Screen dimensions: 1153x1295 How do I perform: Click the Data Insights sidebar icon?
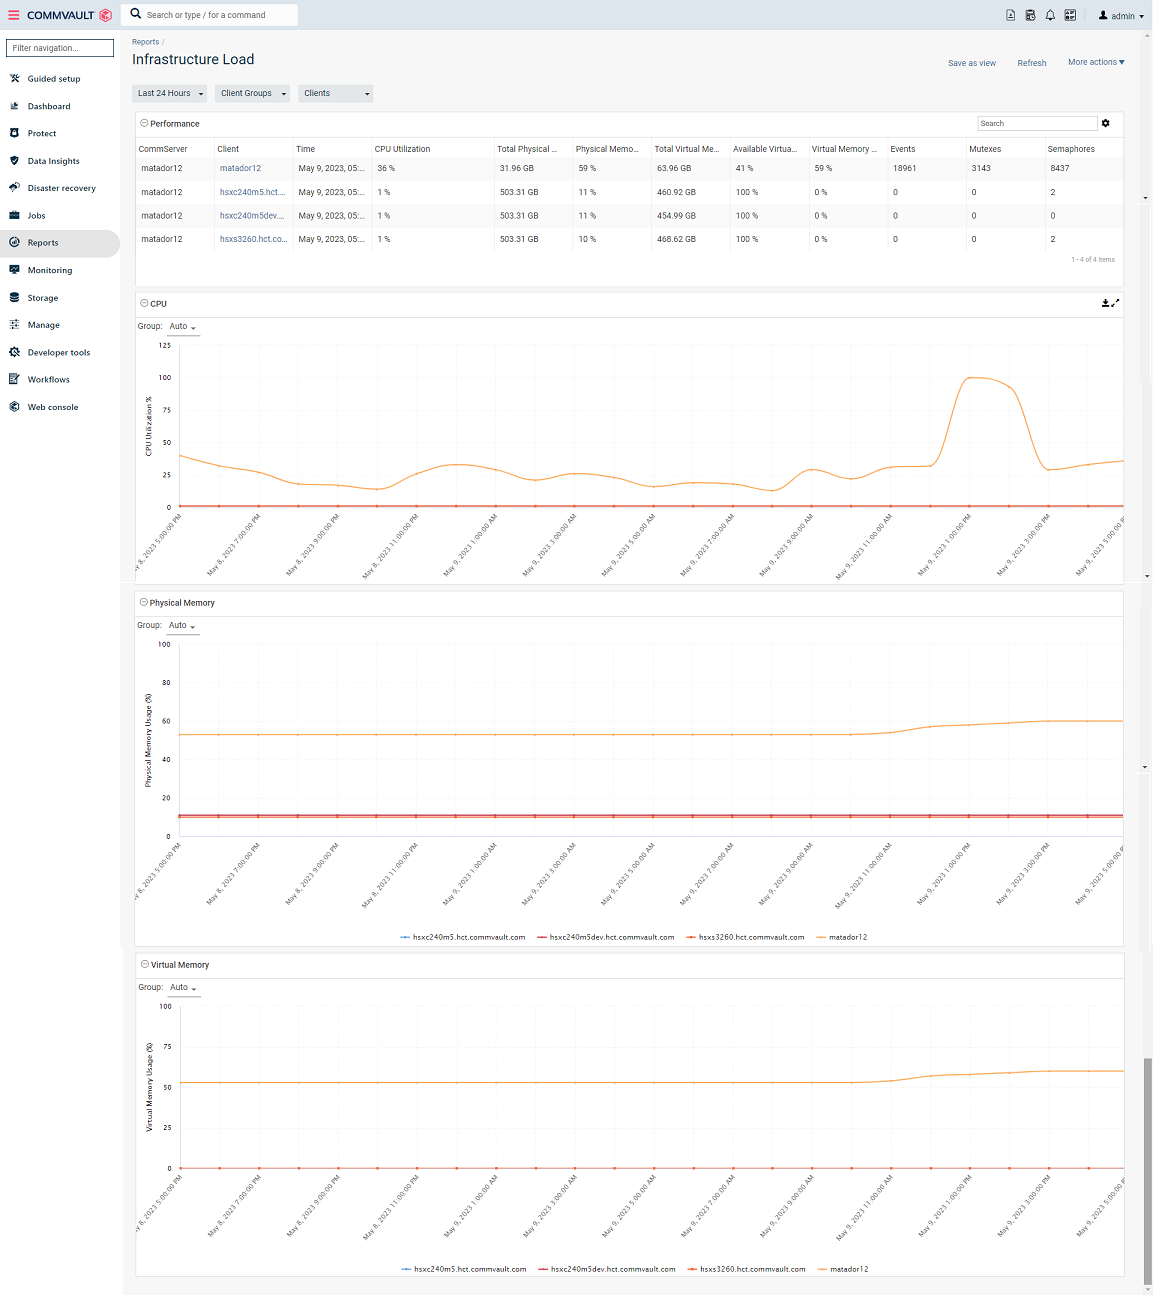14,161
